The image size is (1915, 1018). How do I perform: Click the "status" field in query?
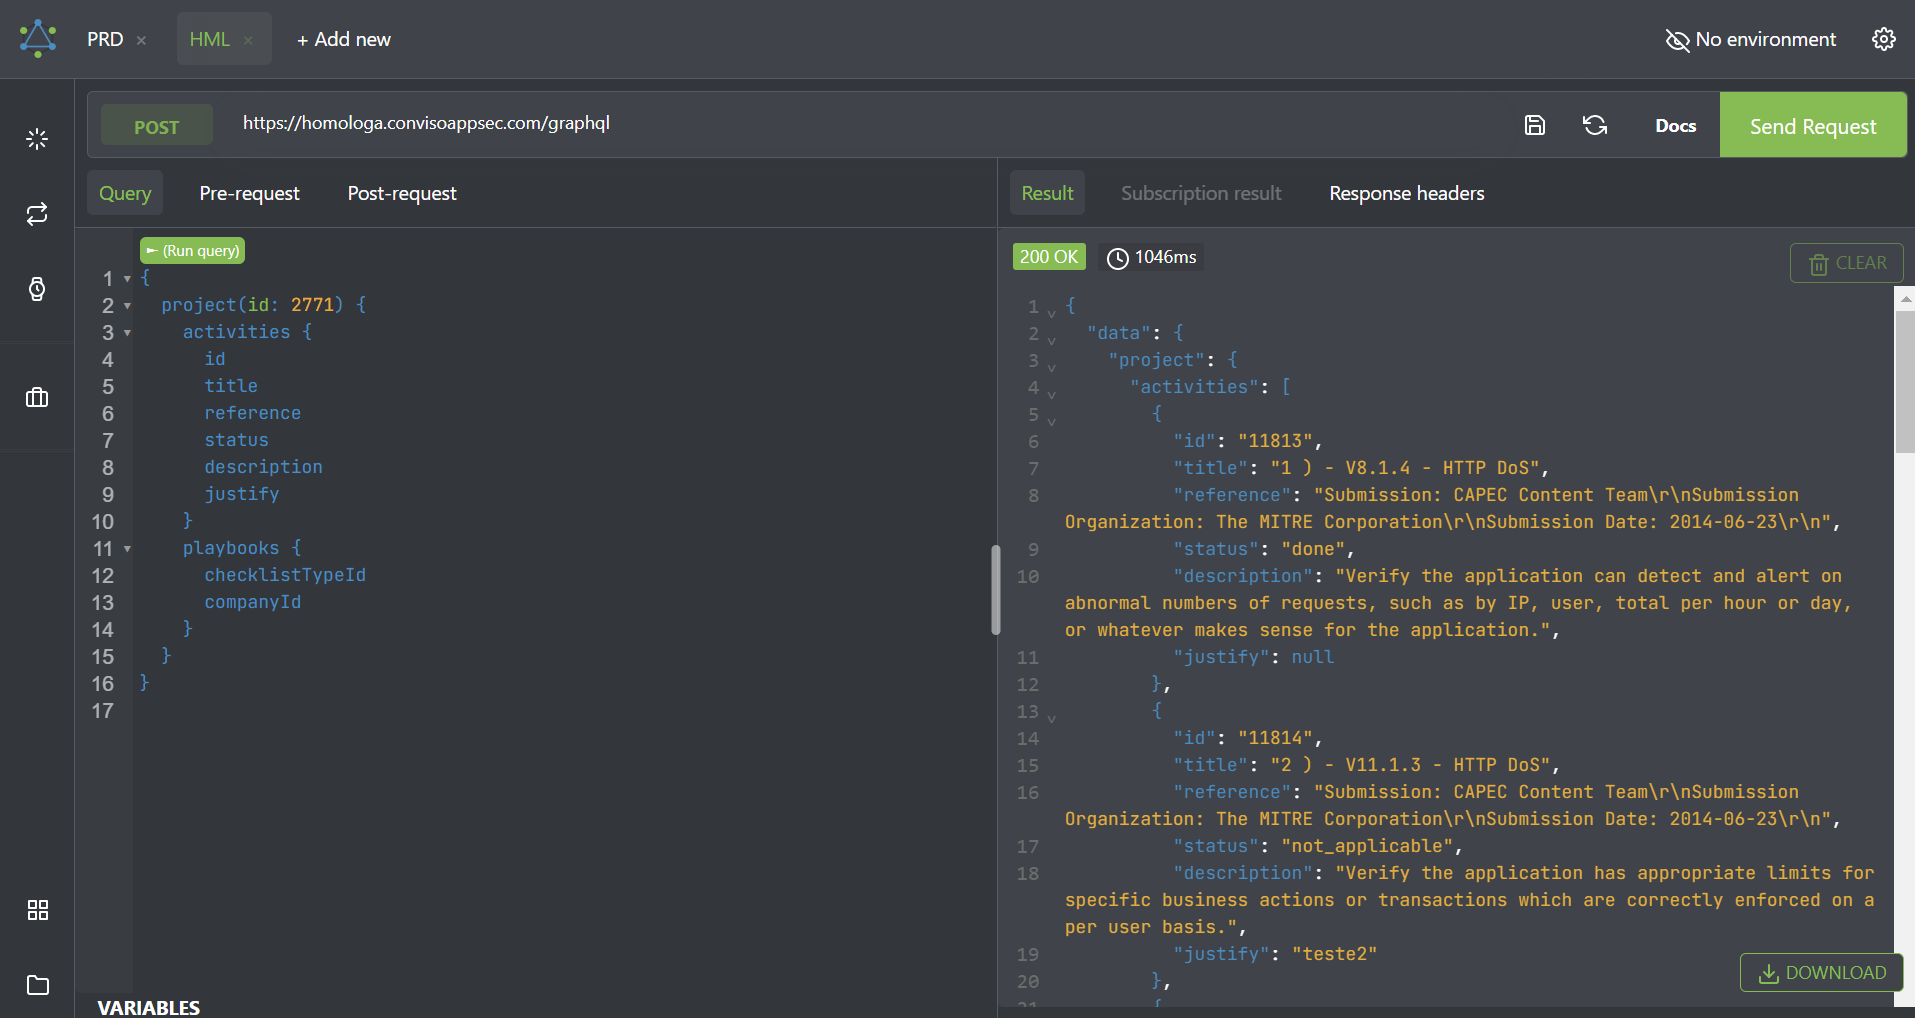click(x=237, y=440)
